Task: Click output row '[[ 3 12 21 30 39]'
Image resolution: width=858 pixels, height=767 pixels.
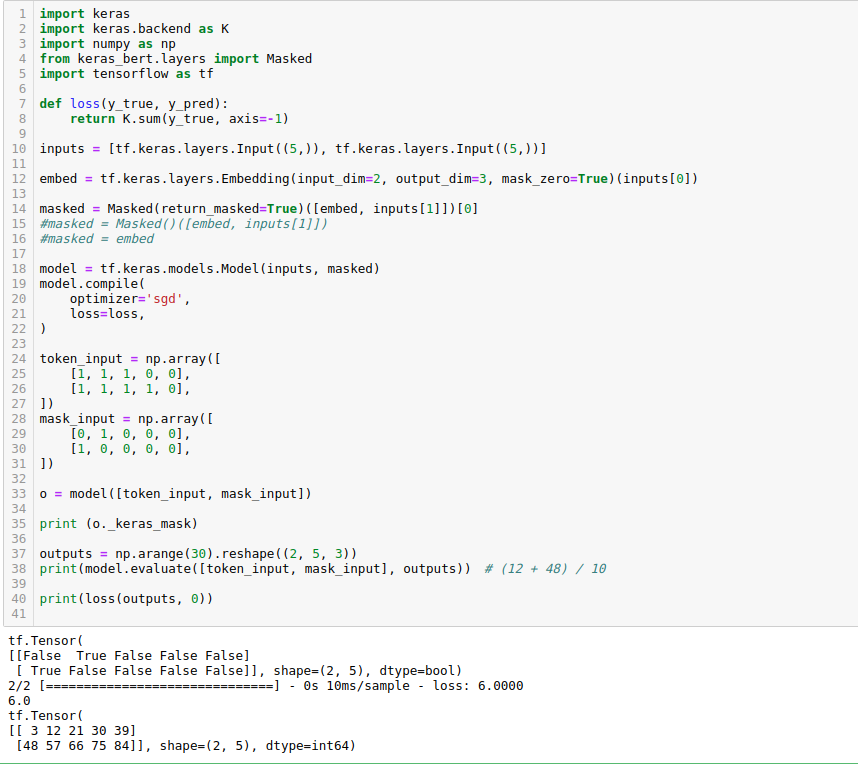Action: pos(72,730)
